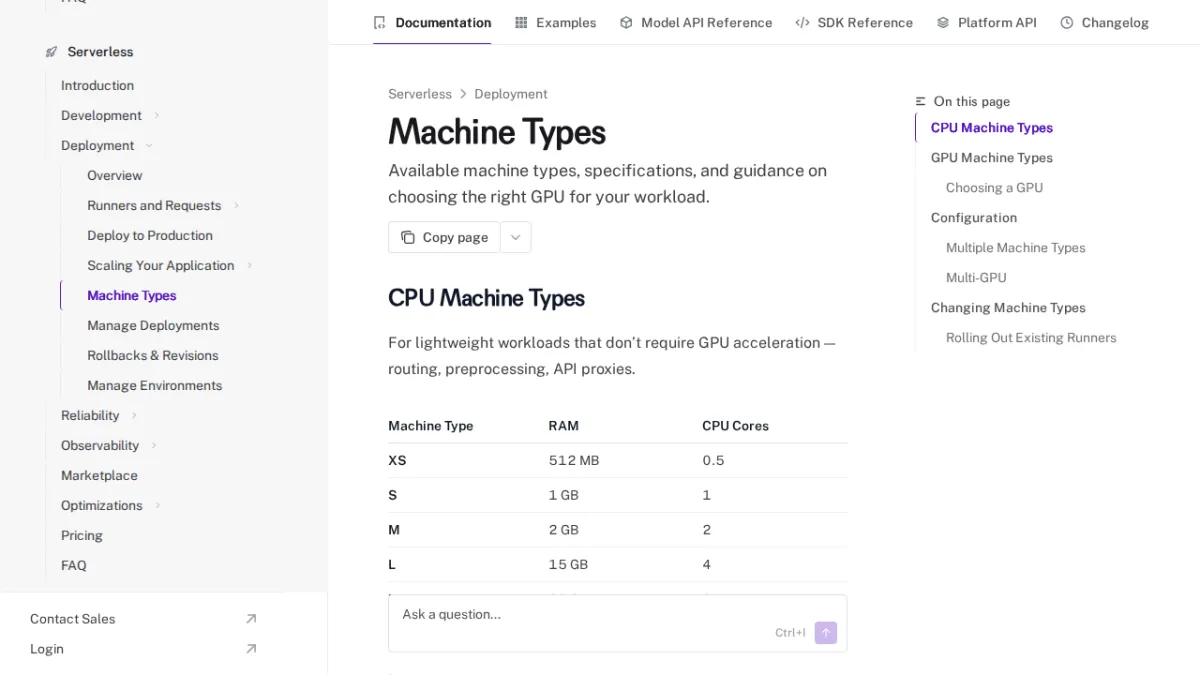Expand Scaling Your Application chevron

[250, 266]
